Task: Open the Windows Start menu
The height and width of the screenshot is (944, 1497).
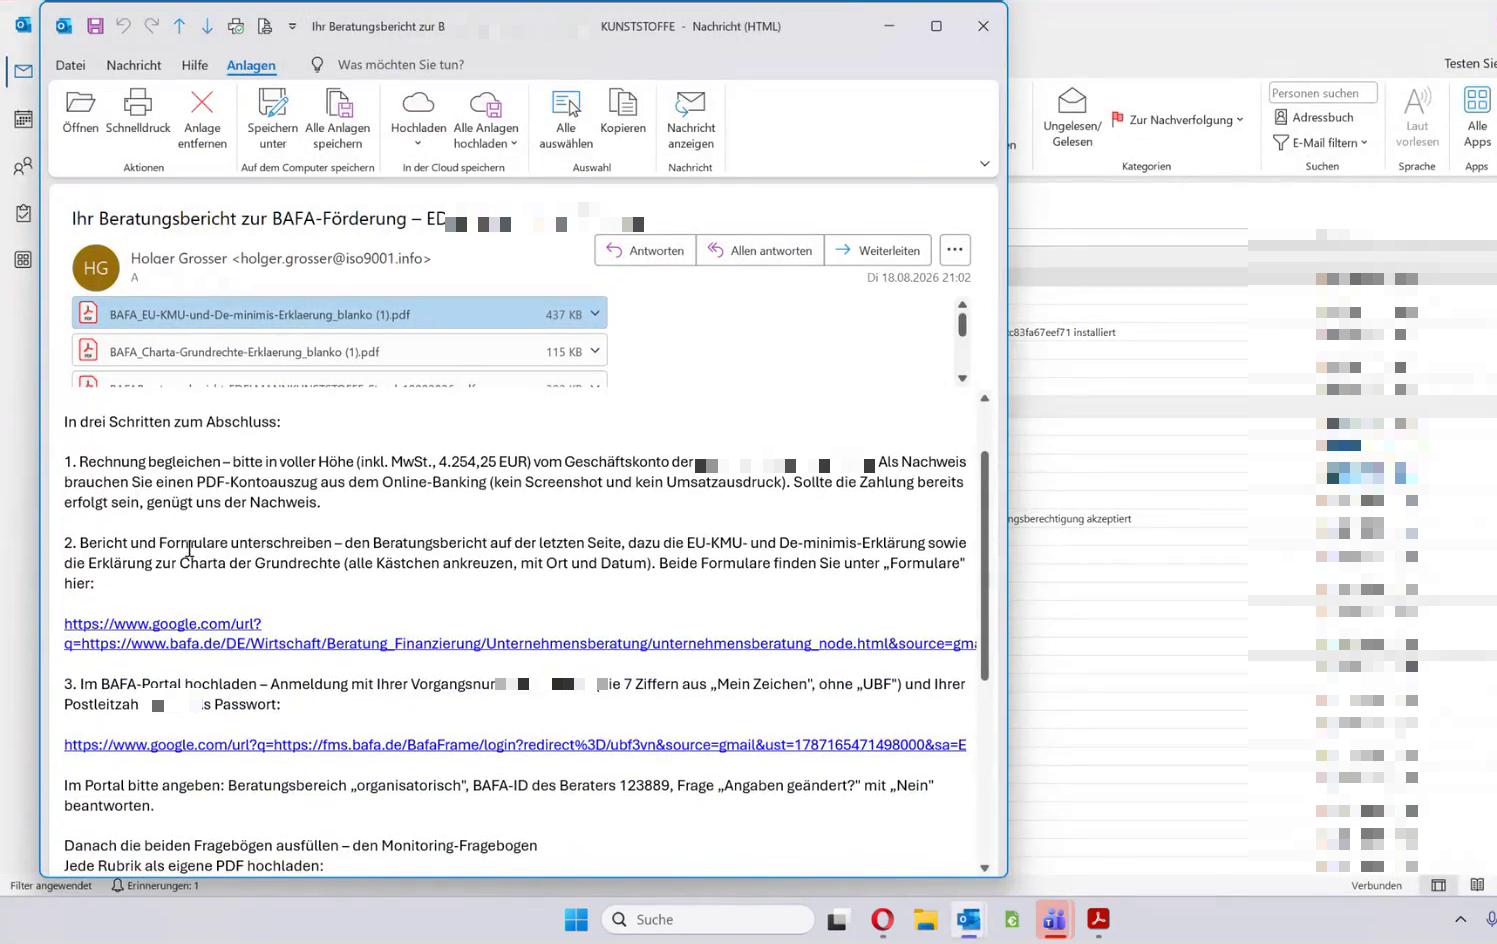Action: (x=576, y=920)
